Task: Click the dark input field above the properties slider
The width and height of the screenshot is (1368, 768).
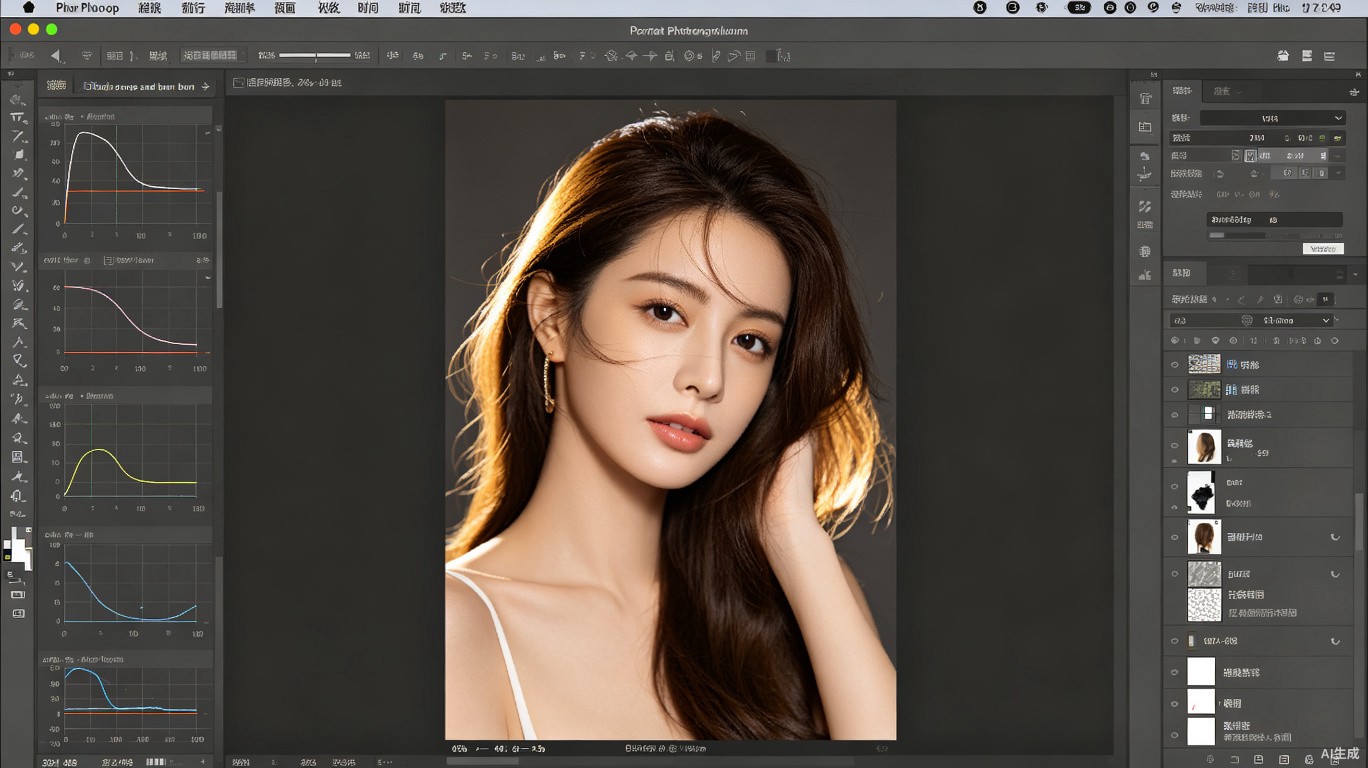Action: 1274,219
